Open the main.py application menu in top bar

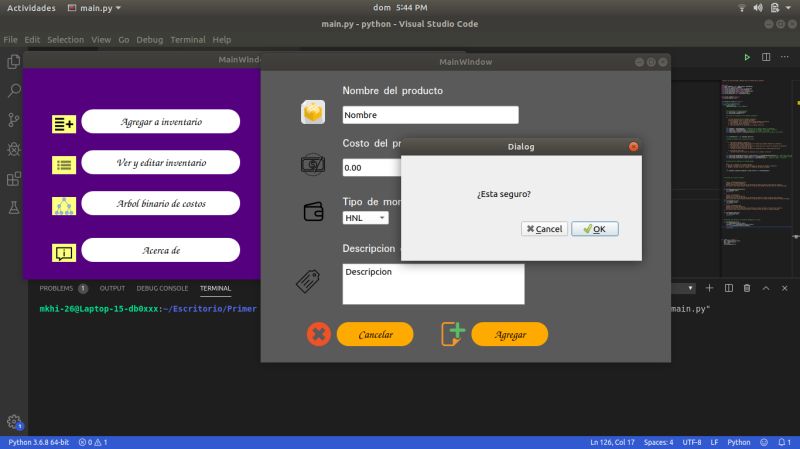pyautogui.click(x=94, y=8)
